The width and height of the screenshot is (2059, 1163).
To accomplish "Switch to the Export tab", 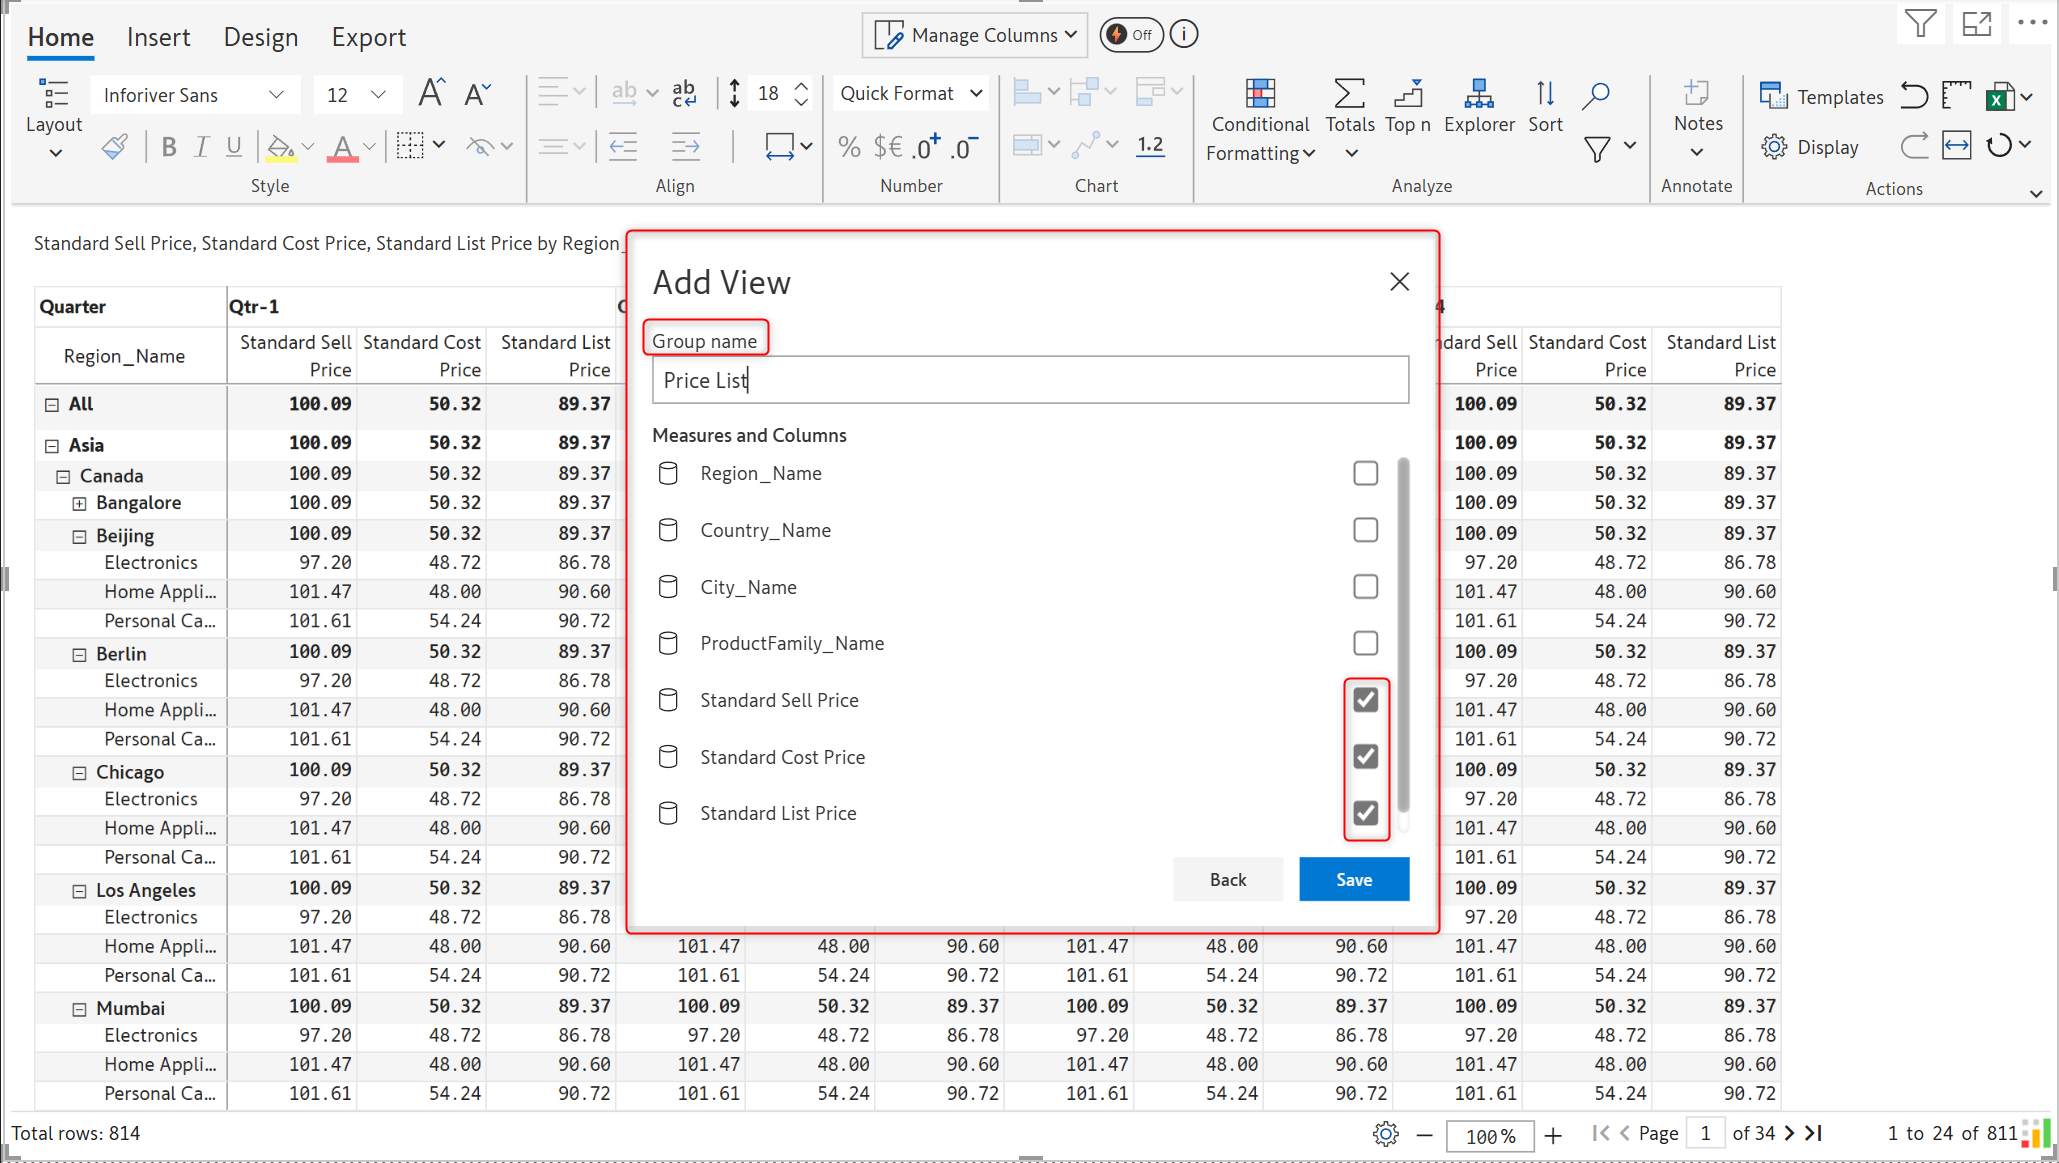I will [368, 37].
